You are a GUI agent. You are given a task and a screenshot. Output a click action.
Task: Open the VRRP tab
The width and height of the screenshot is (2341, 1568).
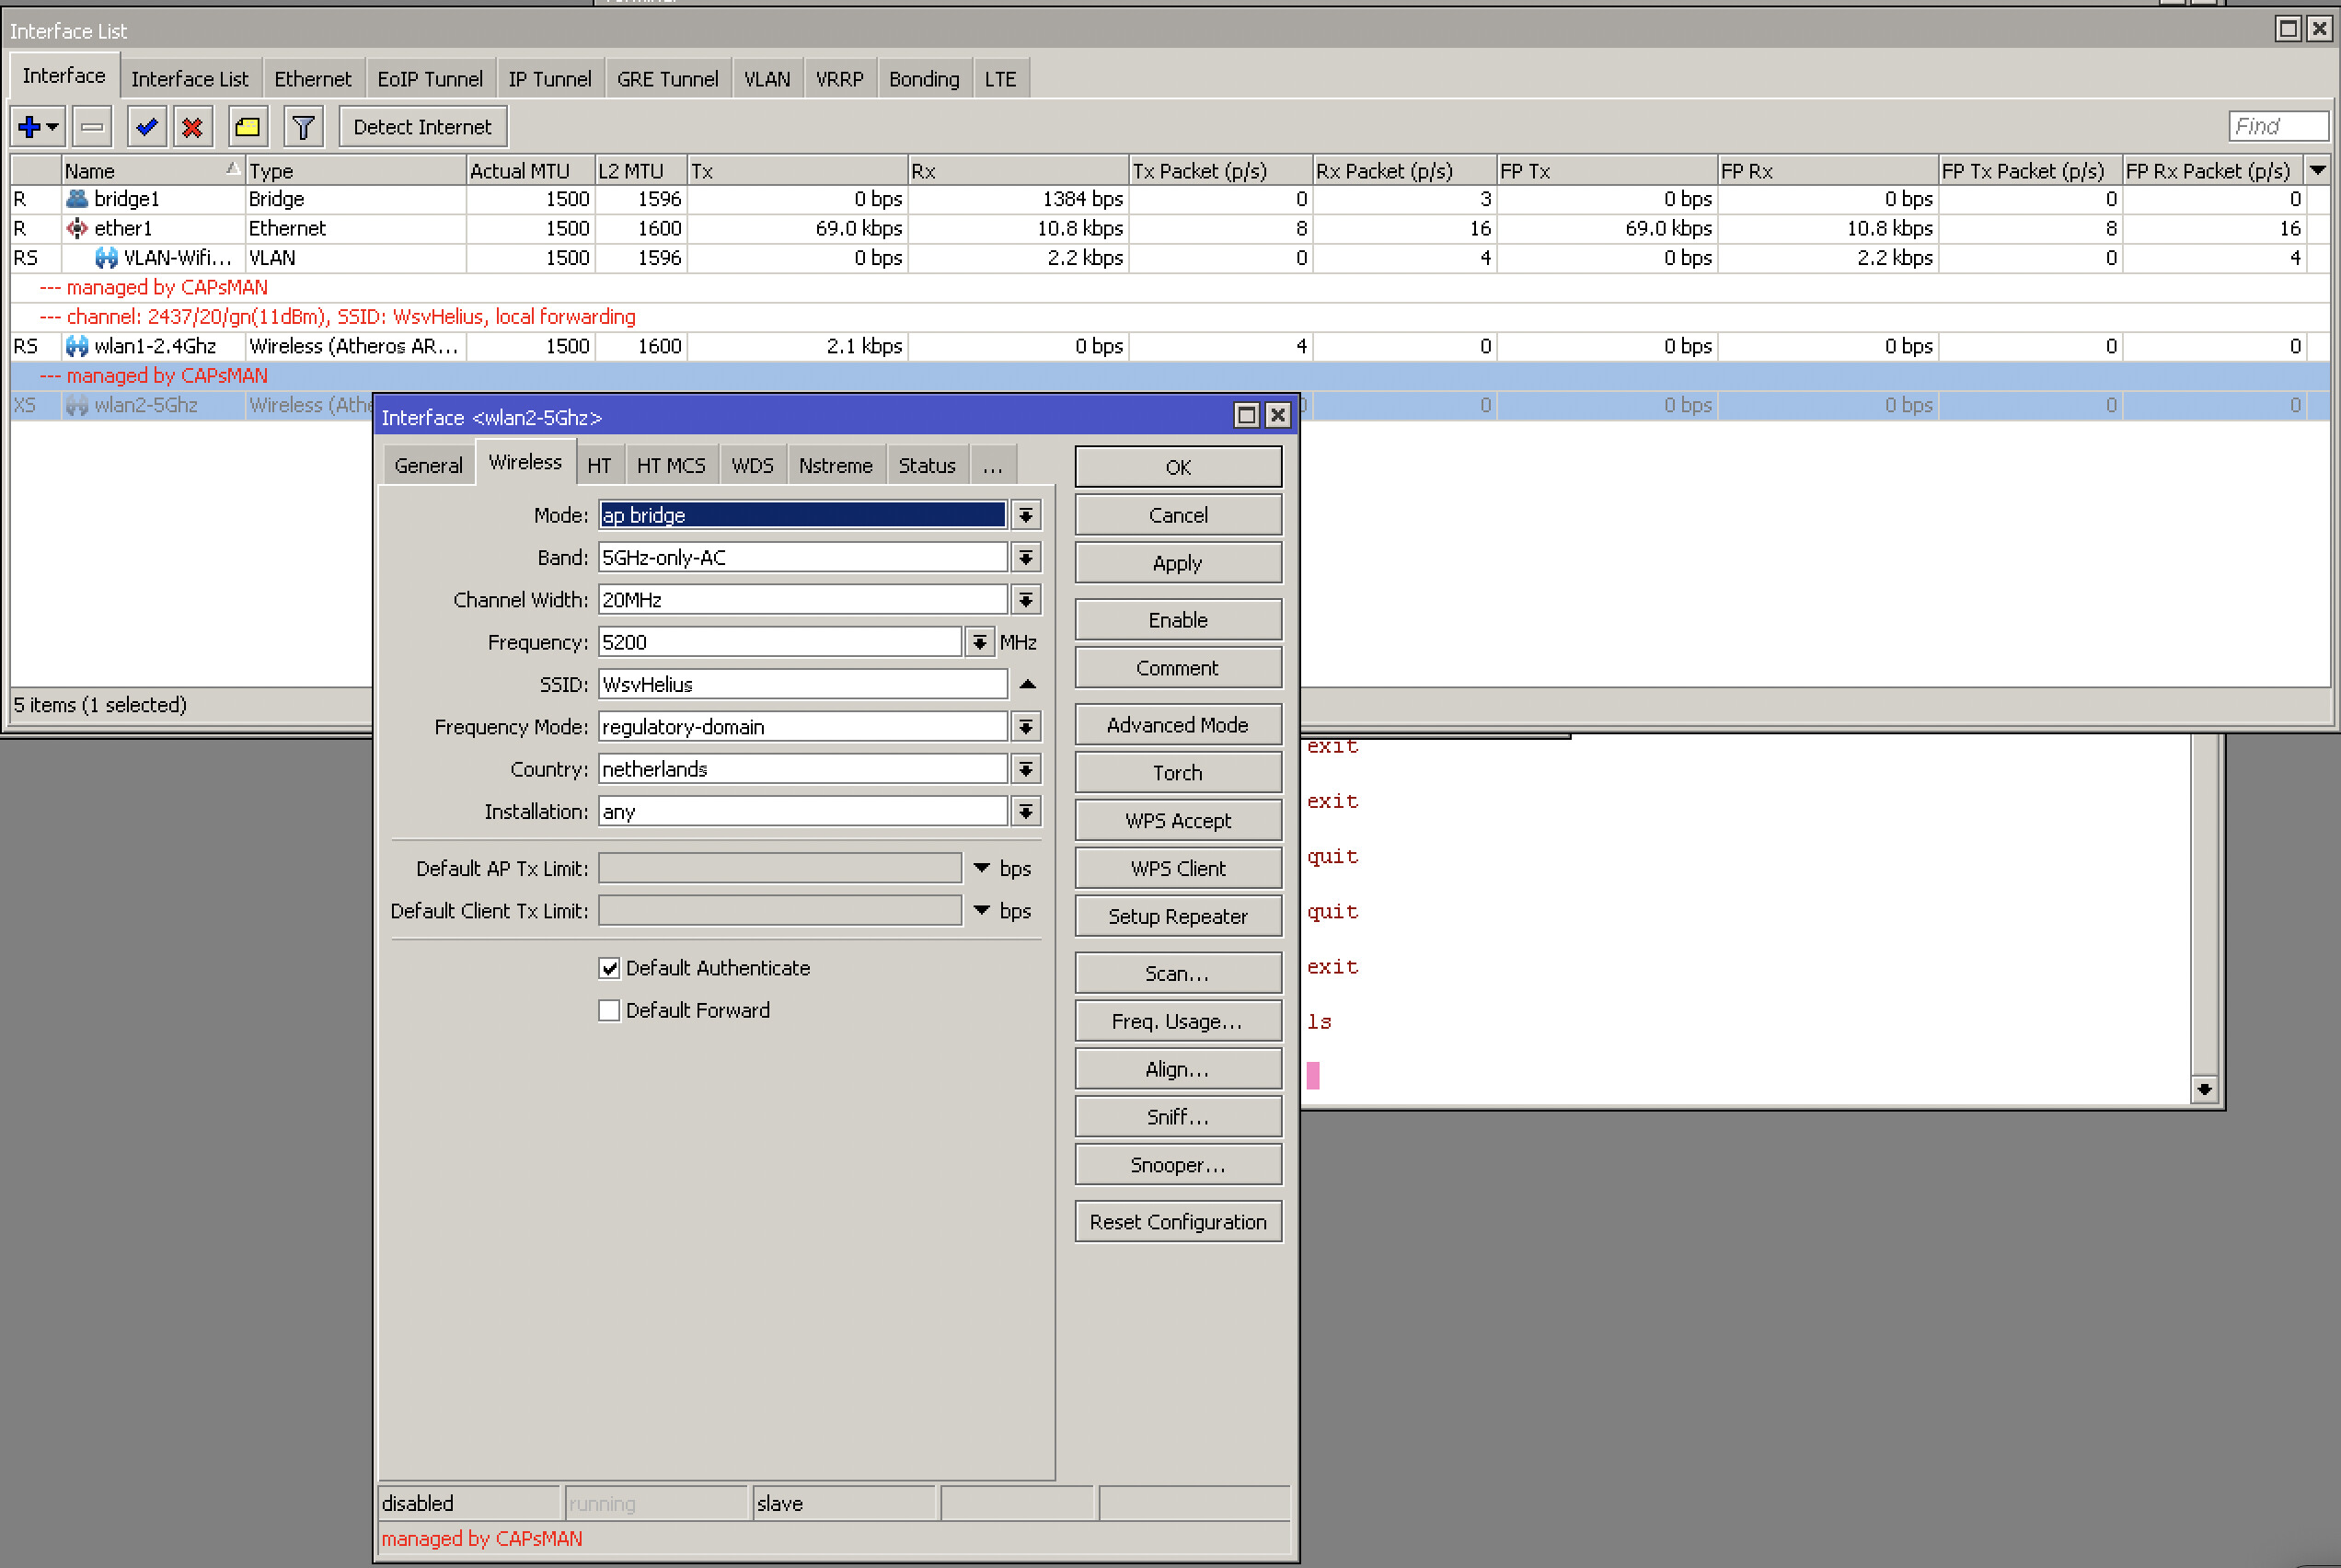tap(838, 78)
